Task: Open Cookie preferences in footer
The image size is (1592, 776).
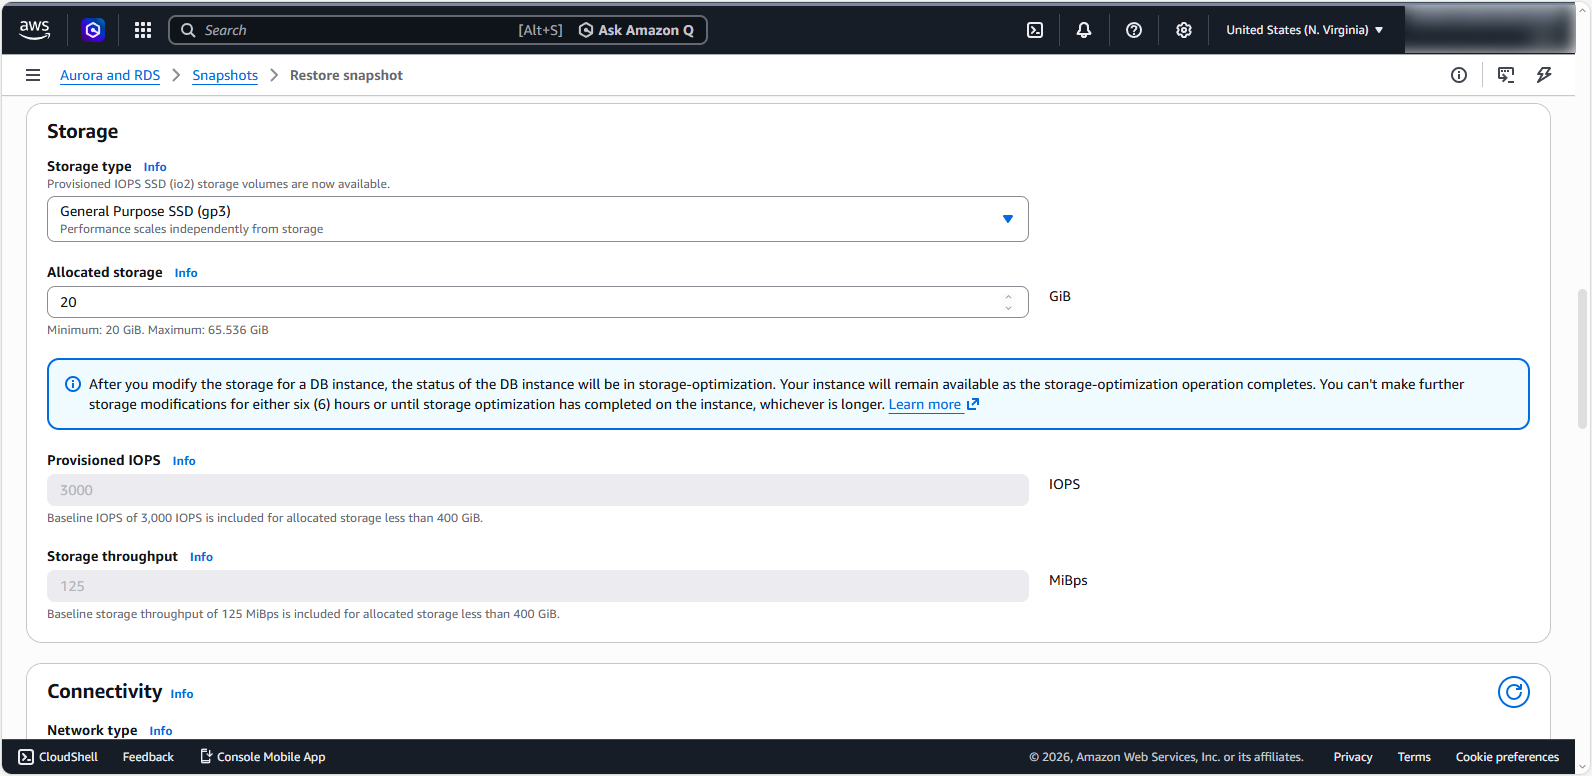Action: pyautogui.click(x=1507, y=757)
